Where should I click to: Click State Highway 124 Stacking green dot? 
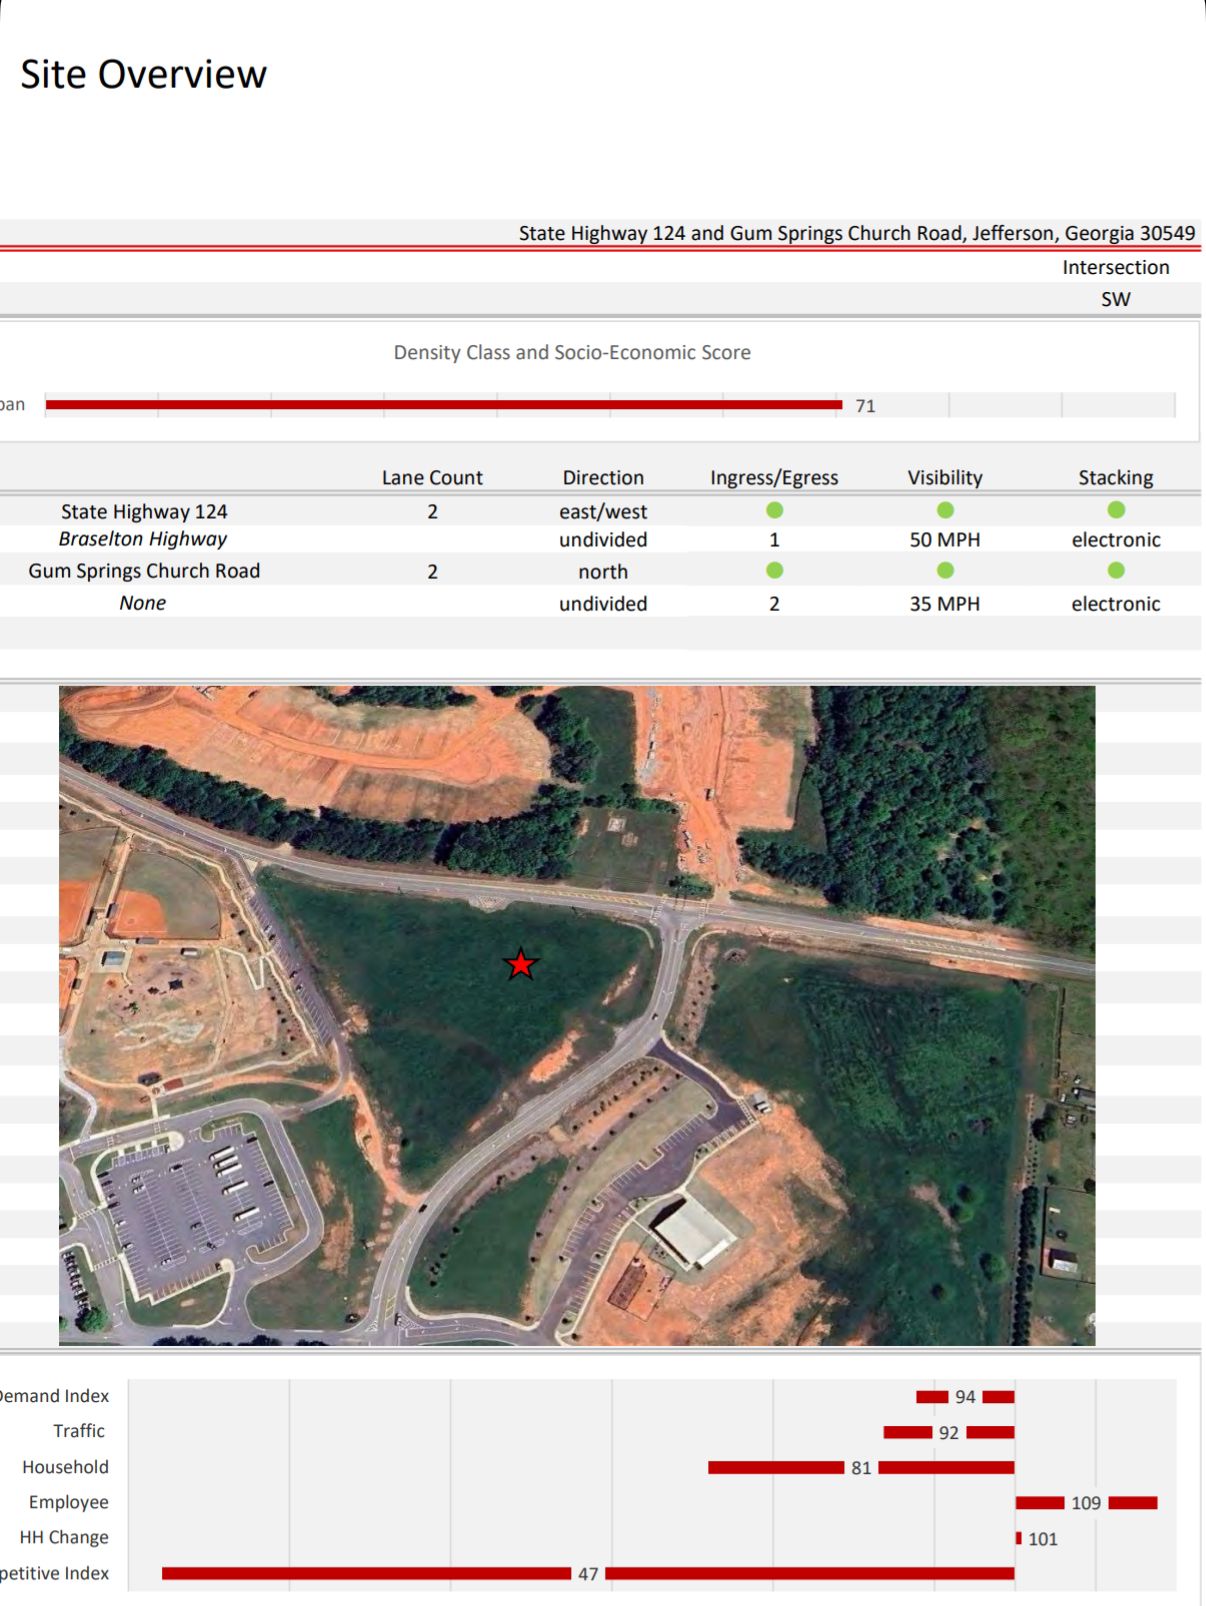coord(1116,510)
